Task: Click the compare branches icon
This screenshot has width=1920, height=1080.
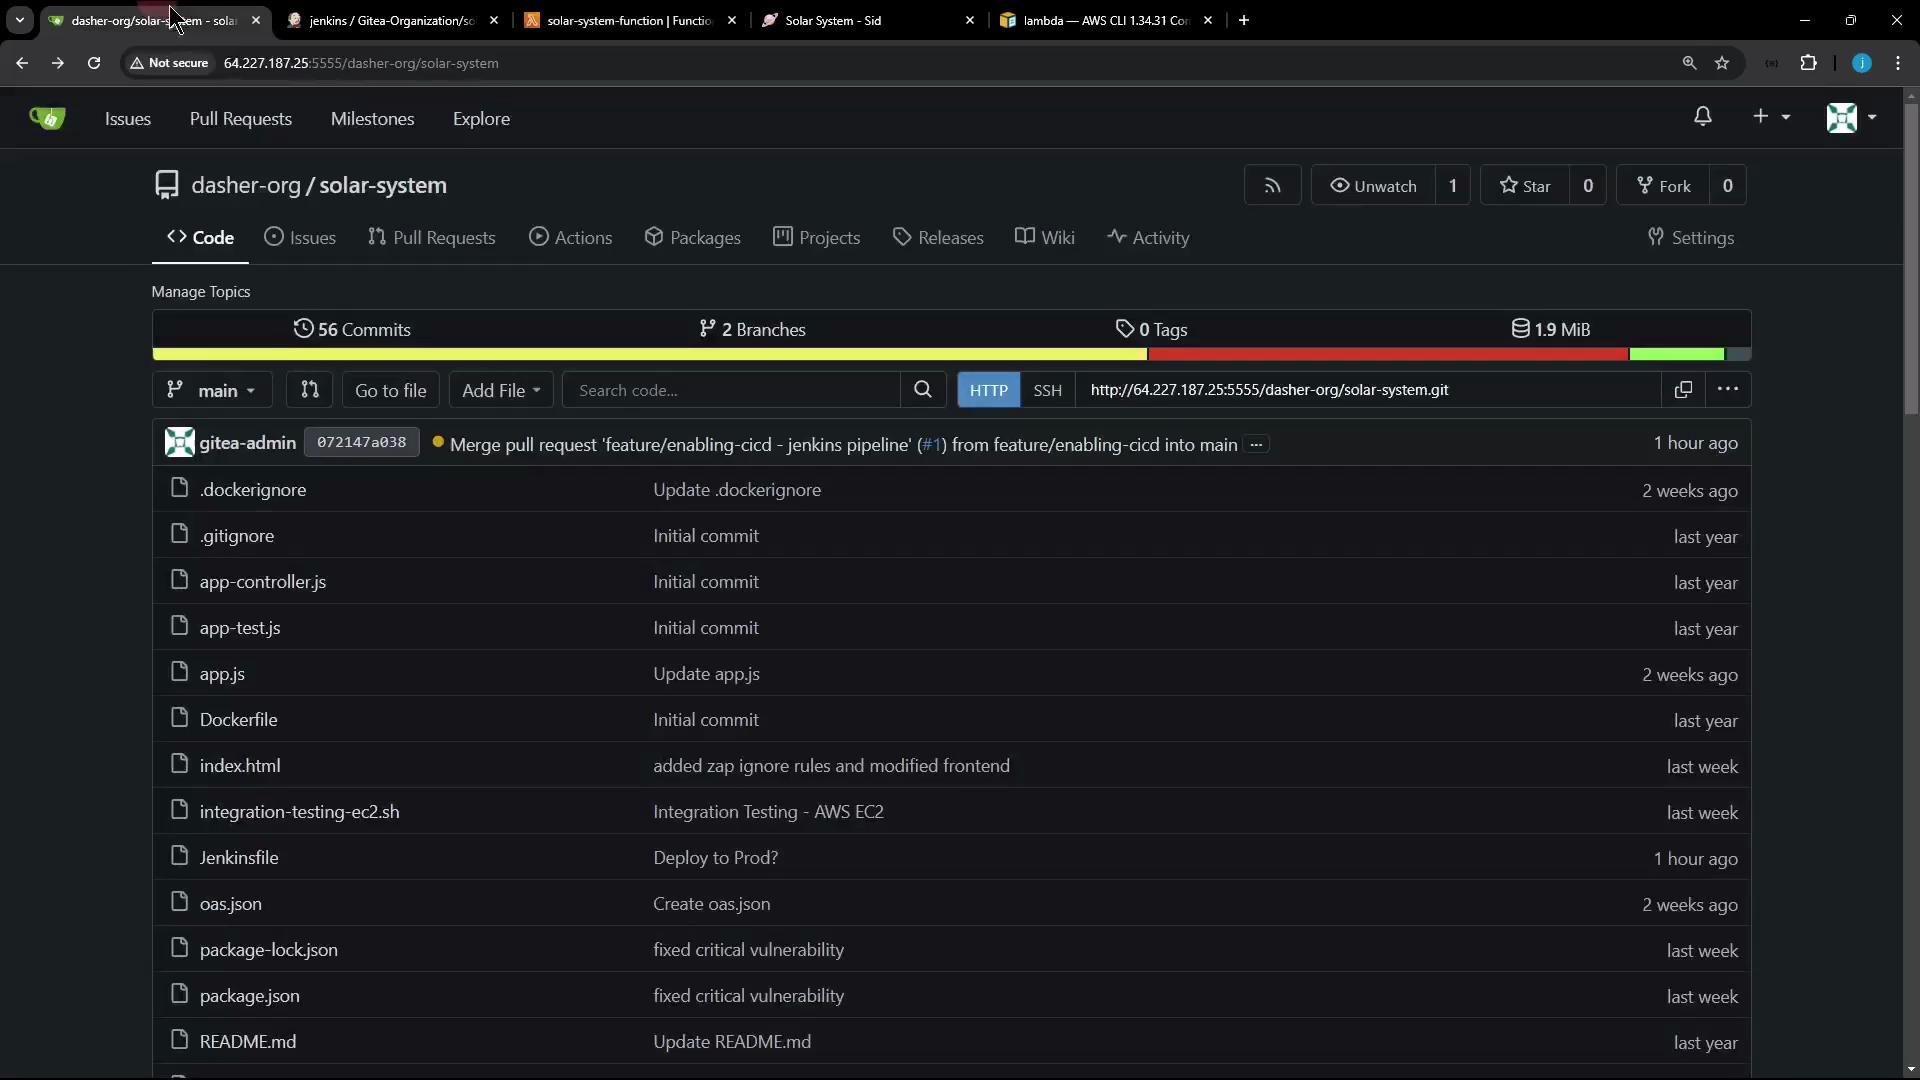Action: pos(310,390)
